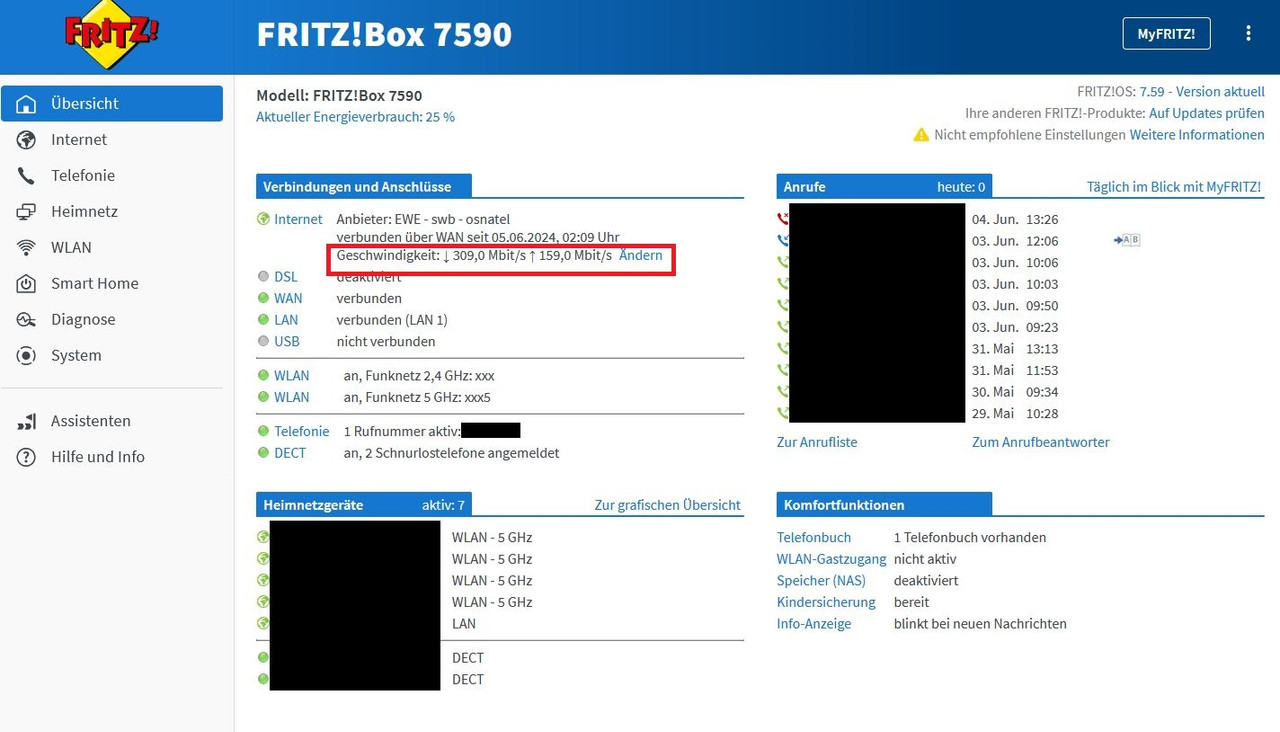This screenshot has height=732, width=1280.
Task: Click the yellow warning triangle icon
Action: pos(921,134)
